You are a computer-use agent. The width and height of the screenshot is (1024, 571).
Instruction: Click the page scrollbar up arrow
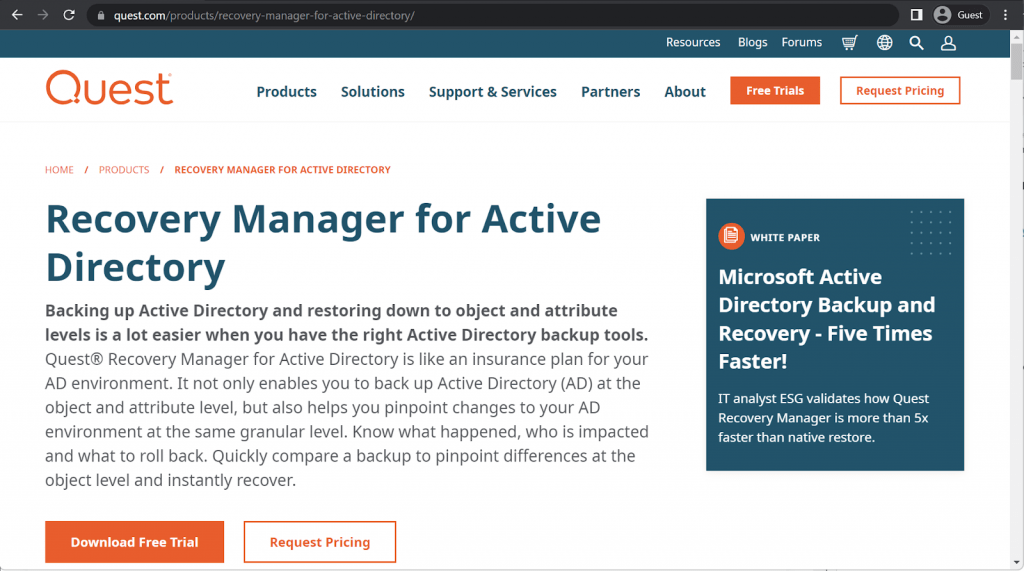pos(1016,37)
